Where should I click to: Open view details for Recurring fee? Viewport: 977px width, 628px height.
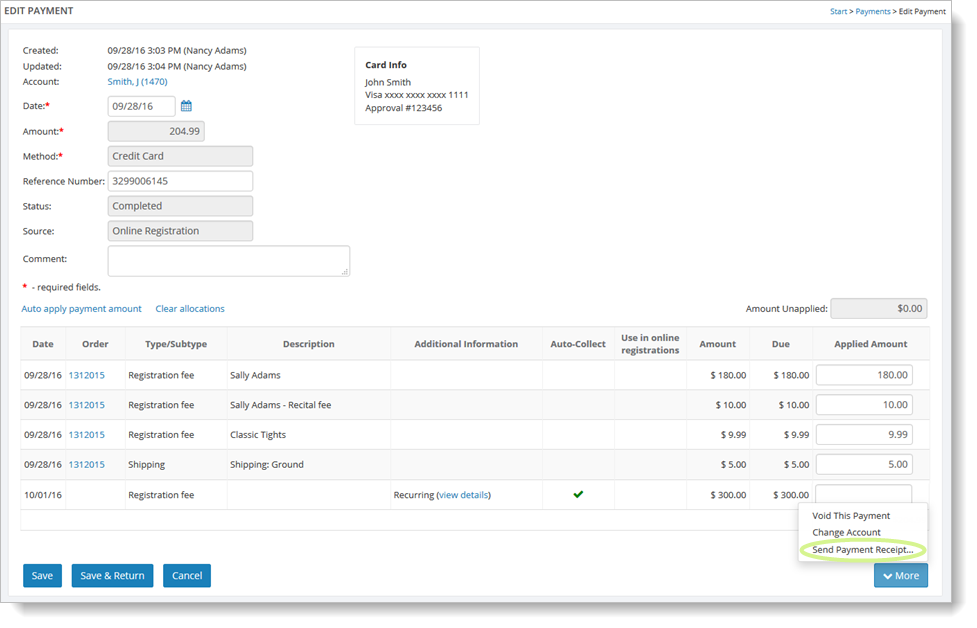pyautogui.click(x=463, y=495)
